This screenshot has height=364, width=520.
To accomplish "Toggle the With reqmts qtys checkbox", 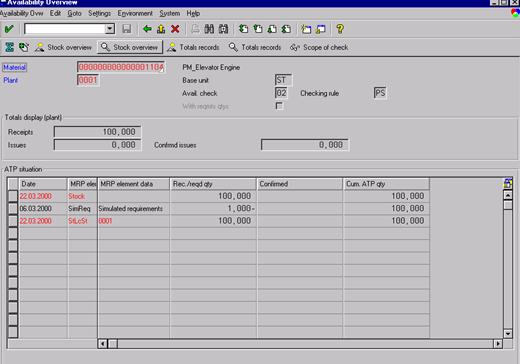I will coord(279,106).
